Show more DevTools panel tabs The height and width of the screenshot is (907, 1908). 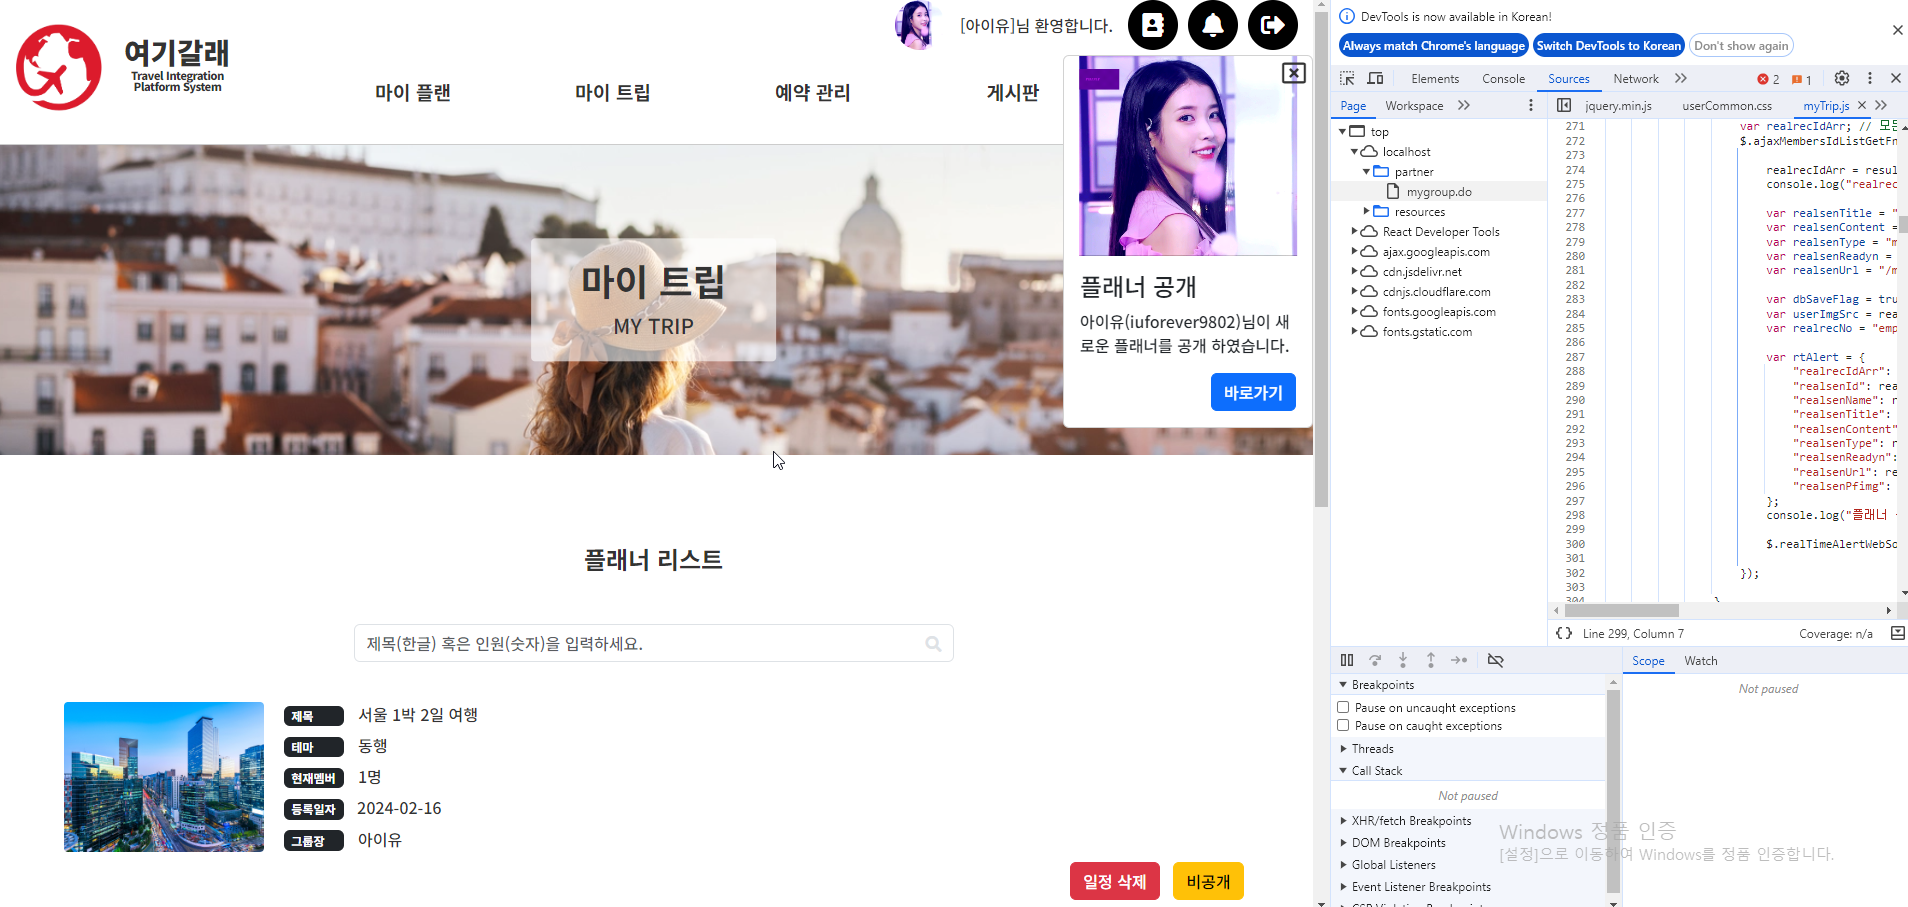click(1681, 78)
